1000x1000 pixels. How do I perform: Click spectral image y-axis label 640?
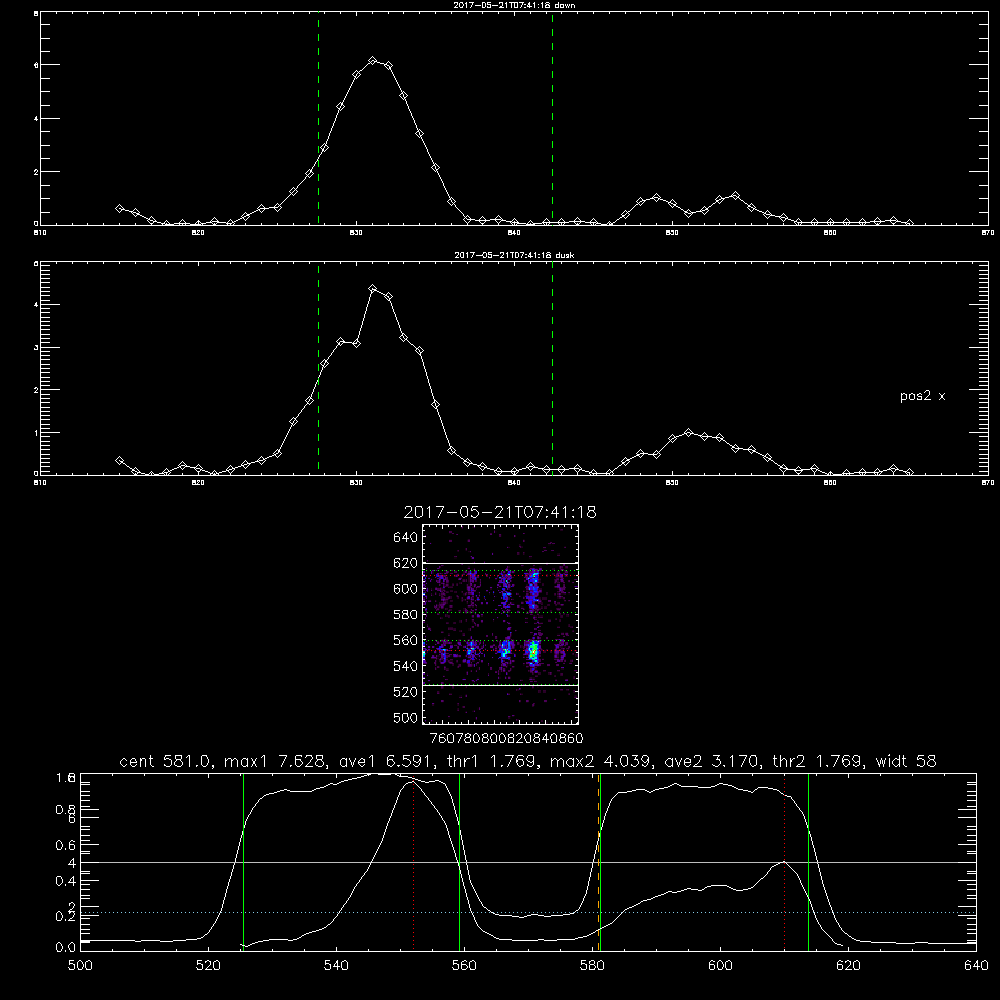pos(406,537)
